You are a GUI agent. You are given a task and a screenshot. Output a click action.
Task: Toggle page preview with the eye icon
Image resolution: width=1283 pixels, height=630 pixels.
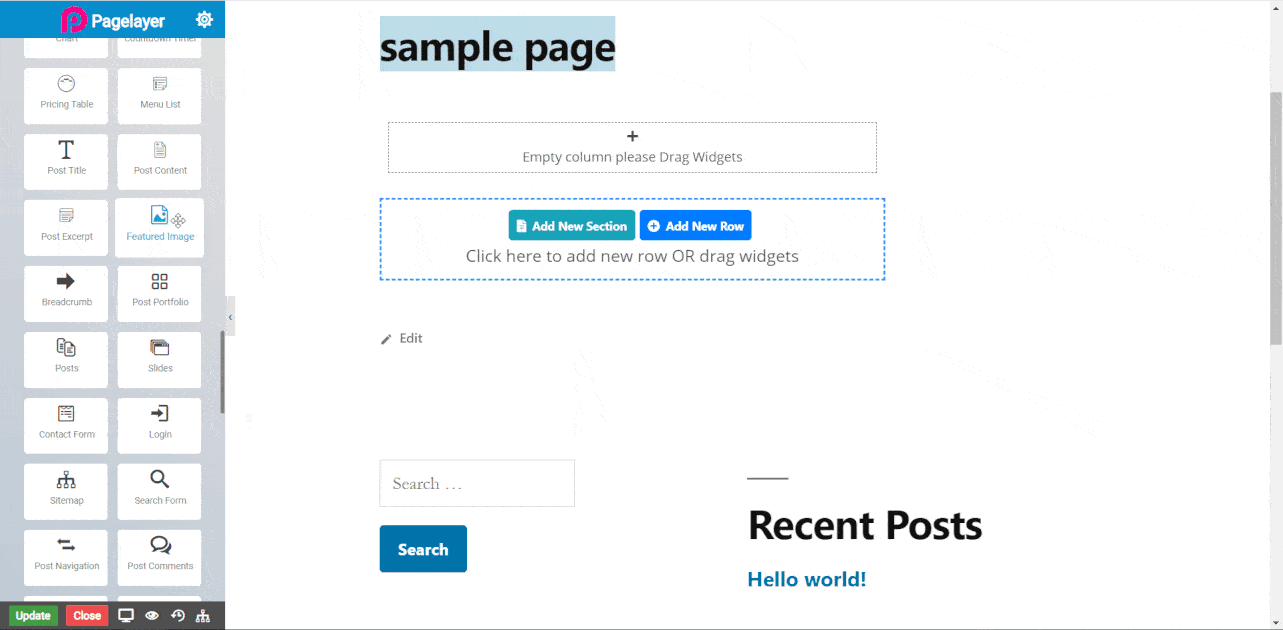click(151, 615)
